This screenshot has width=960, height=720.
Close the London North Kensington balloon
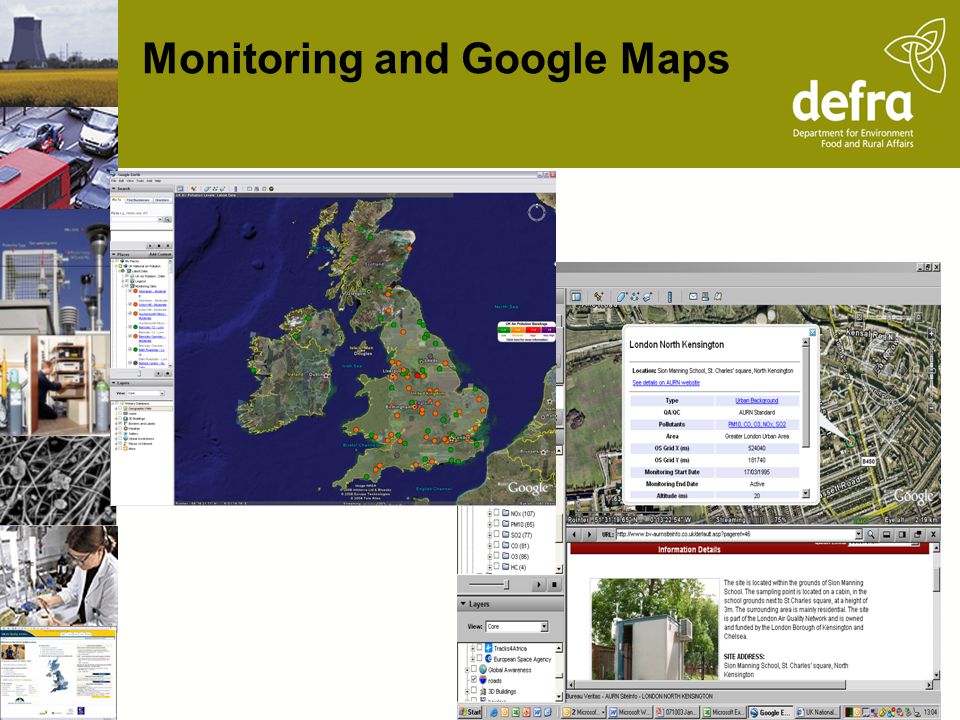tap(812, 332)
